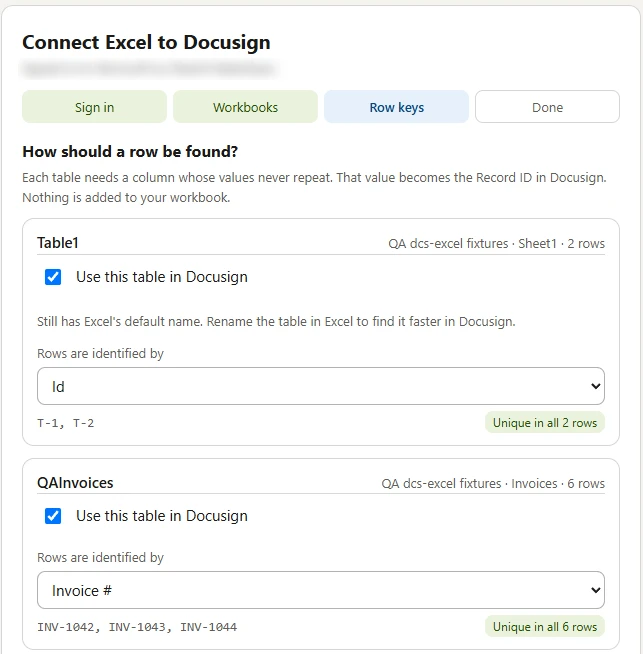
Task: Toggle Use this table checkbox for QAInvoices
Action: [53, 516]
